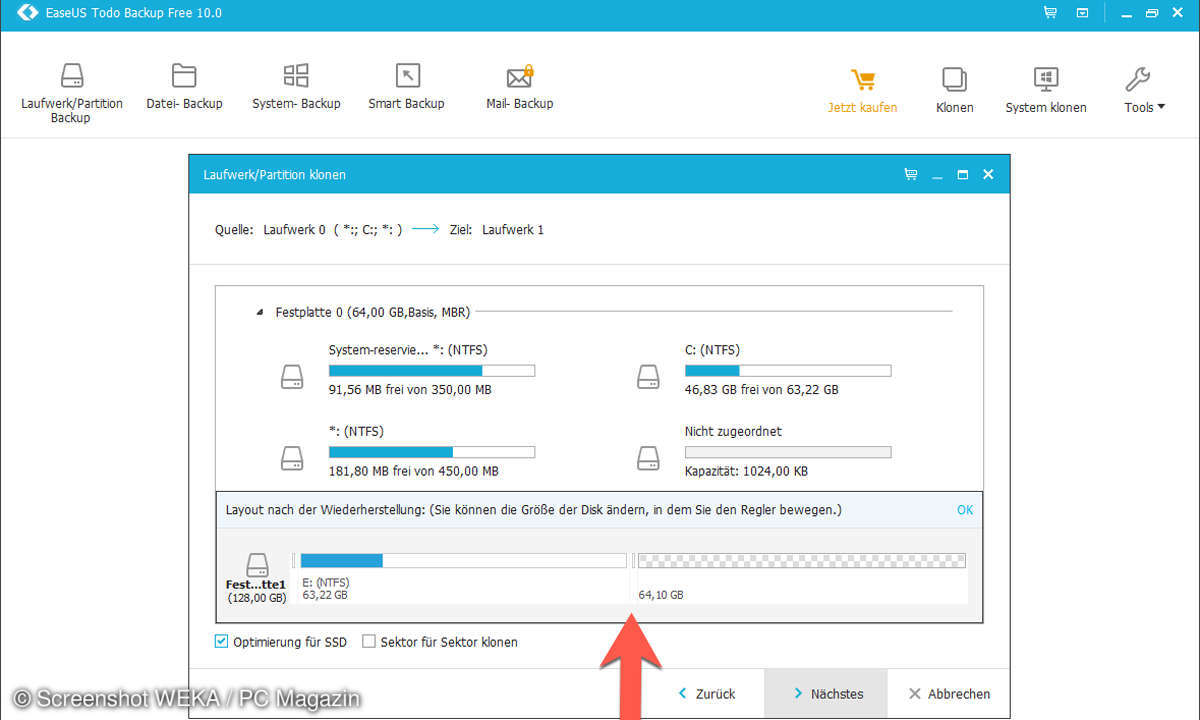Screen dimensions: 1200x720
Task: Click text 46,83 GB frei von 63,22 GB
Action: tap(762, 390)
